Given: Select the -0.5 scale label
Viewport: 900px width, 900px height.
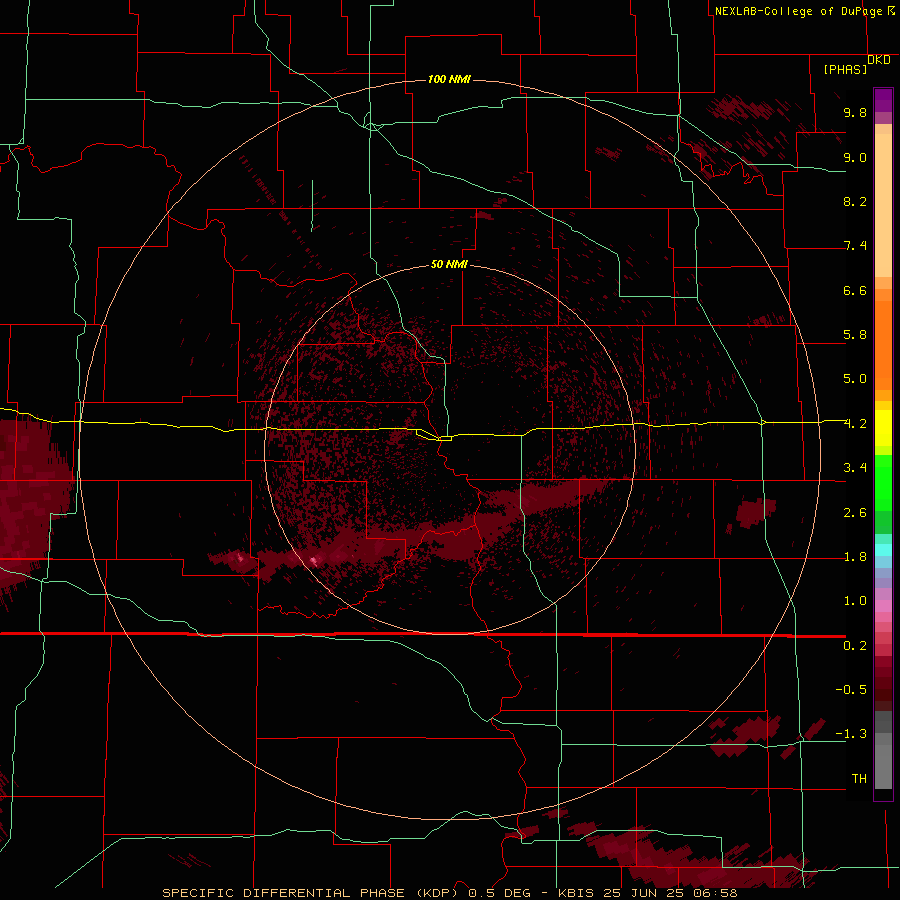Looking at the screenshot, I should [x=851, y=690].
